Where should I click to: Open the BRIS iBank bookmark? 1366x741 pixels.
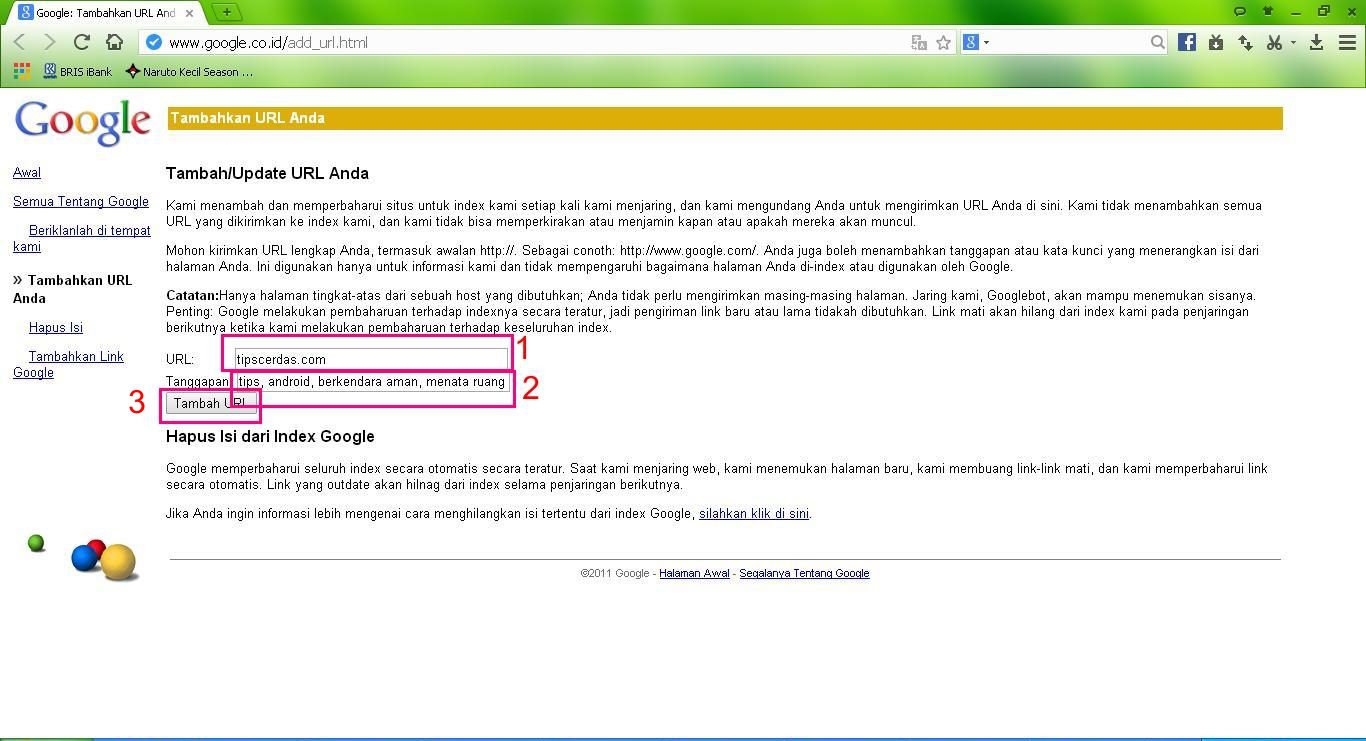point(78,72)
